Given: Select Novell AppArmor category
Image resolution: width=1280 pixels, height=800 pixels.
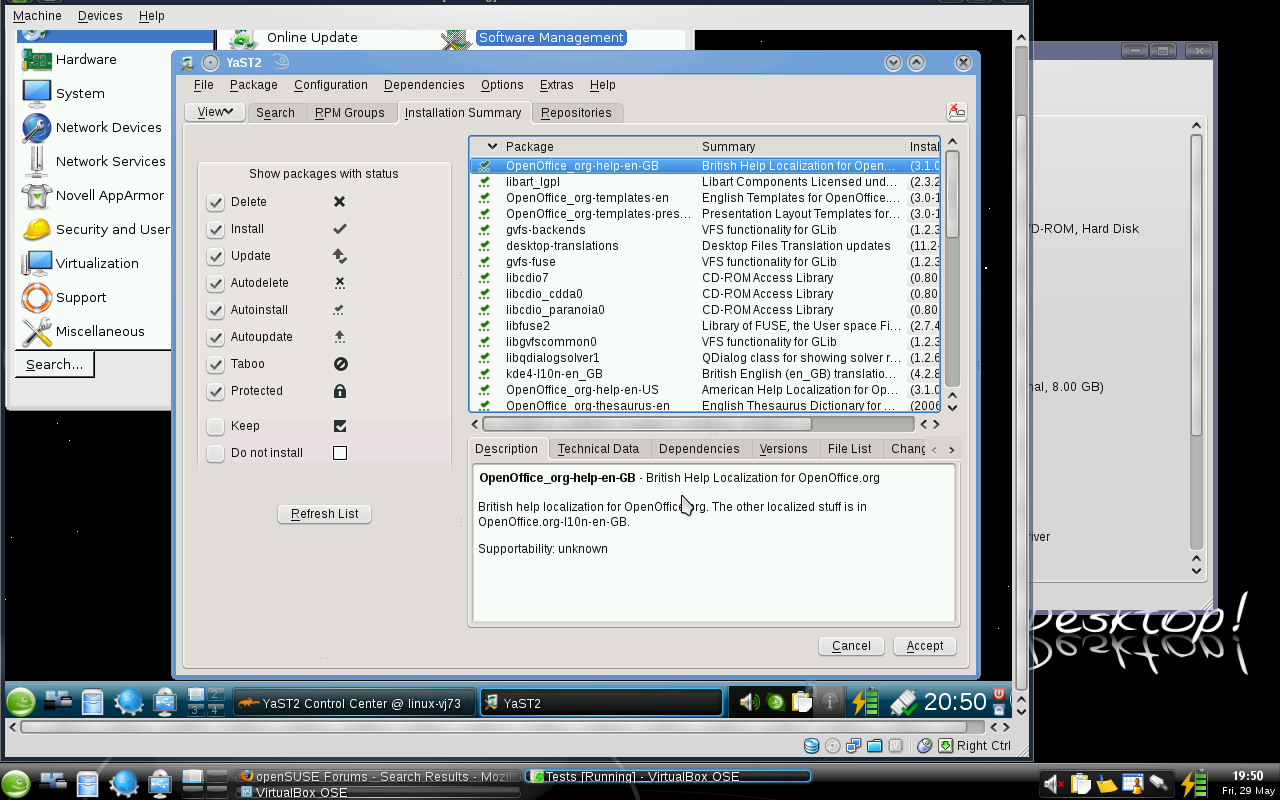Looking at the screenshot, I should point(93,196).
